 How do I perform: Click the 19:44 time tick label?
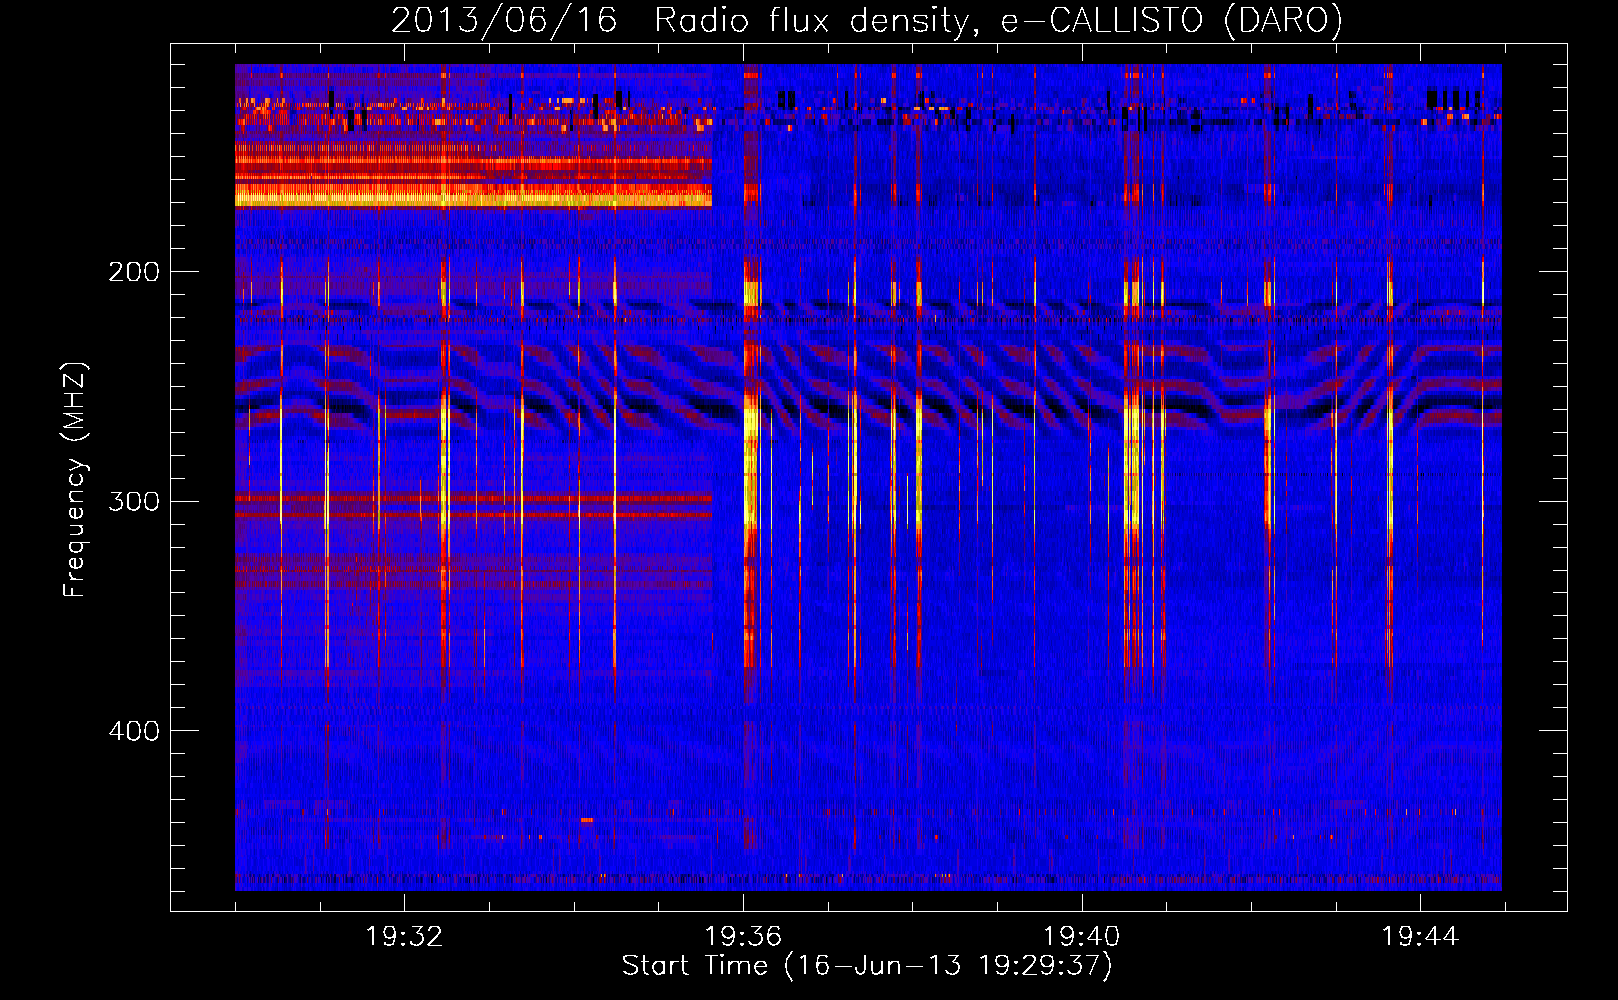point(1420,936)
